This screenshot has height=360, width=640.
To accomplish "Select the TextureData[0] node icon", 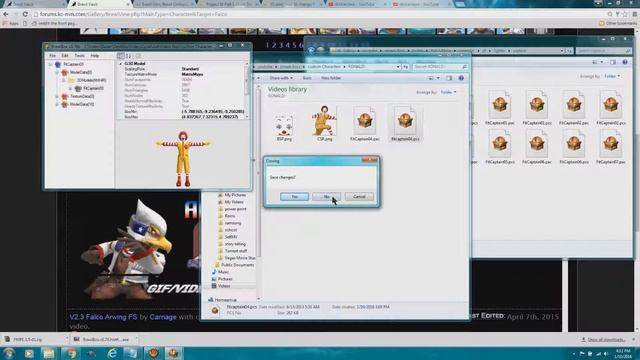I will (x=64, y=96).
